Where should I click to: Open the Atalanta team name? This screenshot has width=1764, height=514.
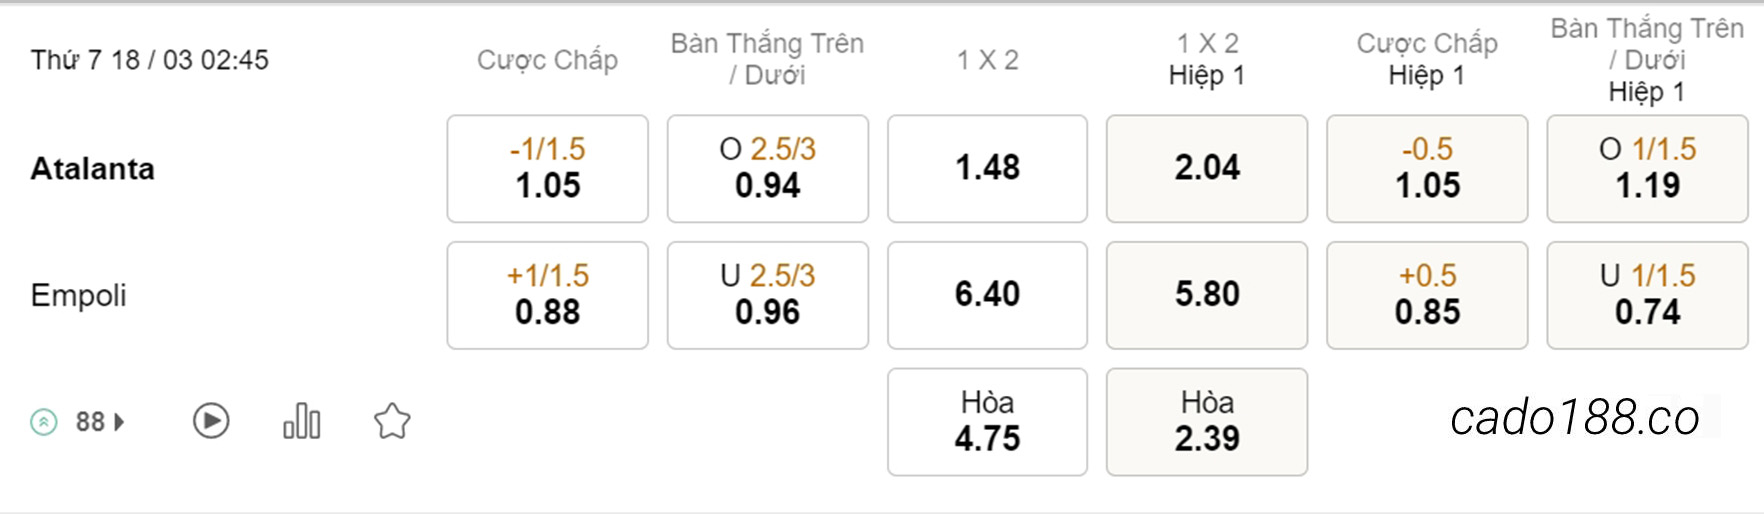click(93, 168)
